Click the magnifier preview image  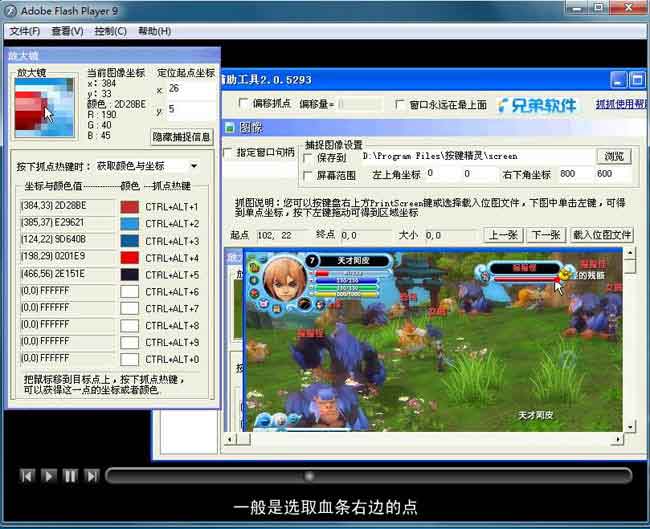coord(44,107)
